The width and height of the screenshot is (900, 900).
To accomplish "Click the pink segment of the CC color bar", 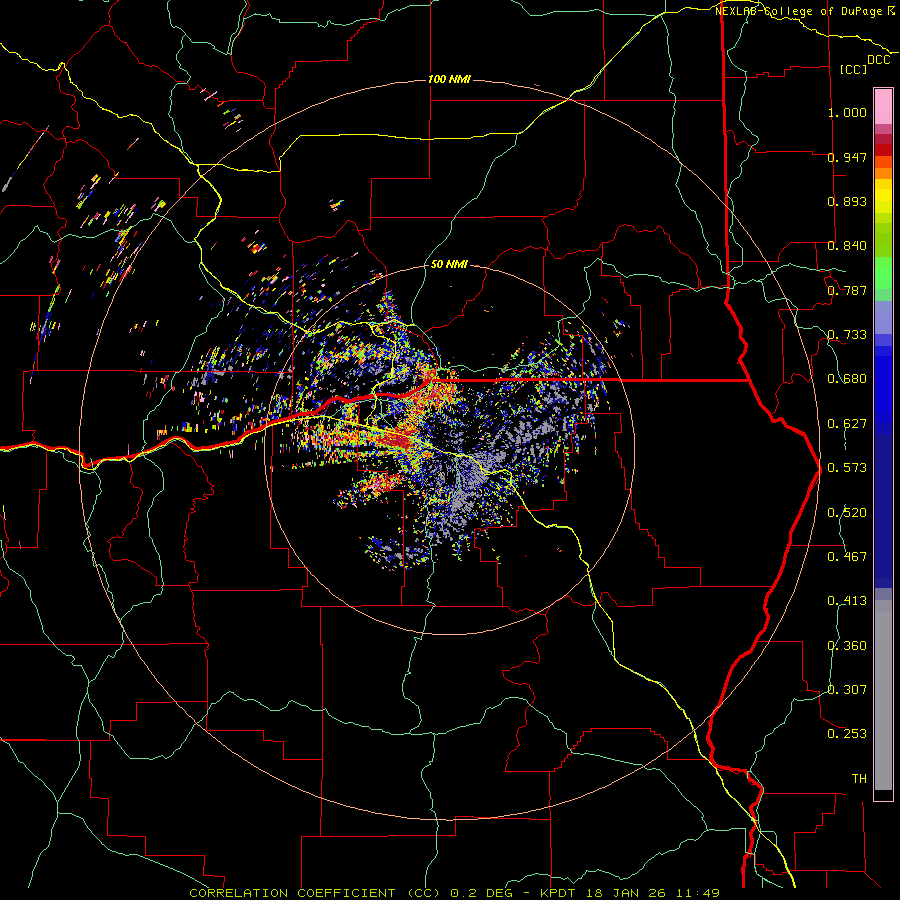I will (883, 106).
